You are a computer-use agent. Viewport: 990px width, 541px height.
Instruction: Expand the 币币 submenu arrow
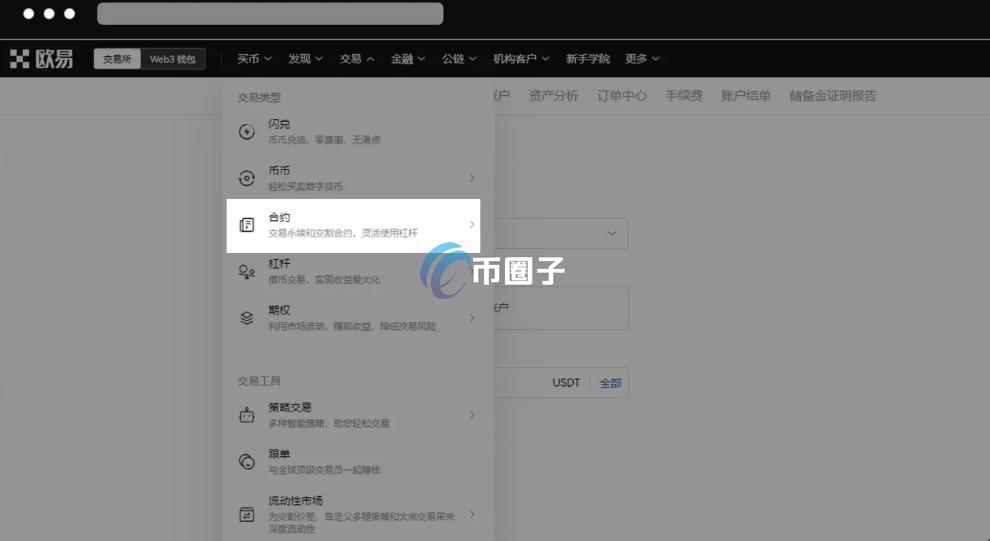(472, 178)
